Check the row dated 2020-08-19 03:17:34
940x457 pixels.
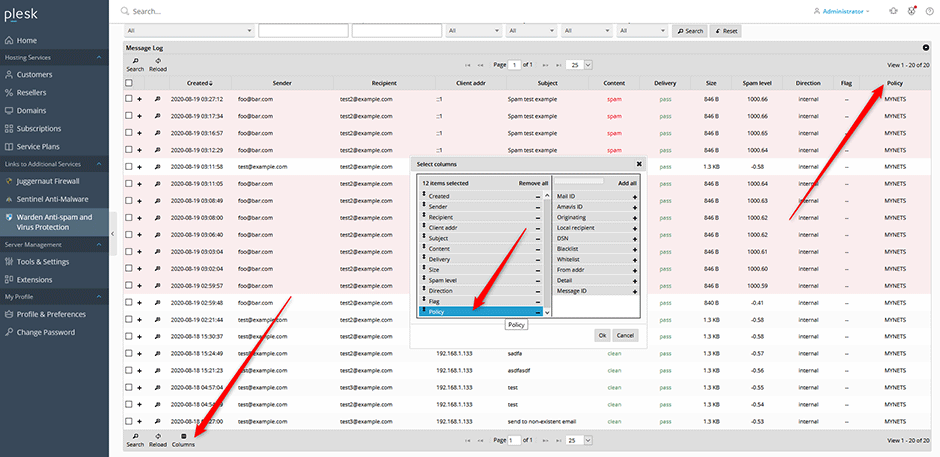point(128,116)
